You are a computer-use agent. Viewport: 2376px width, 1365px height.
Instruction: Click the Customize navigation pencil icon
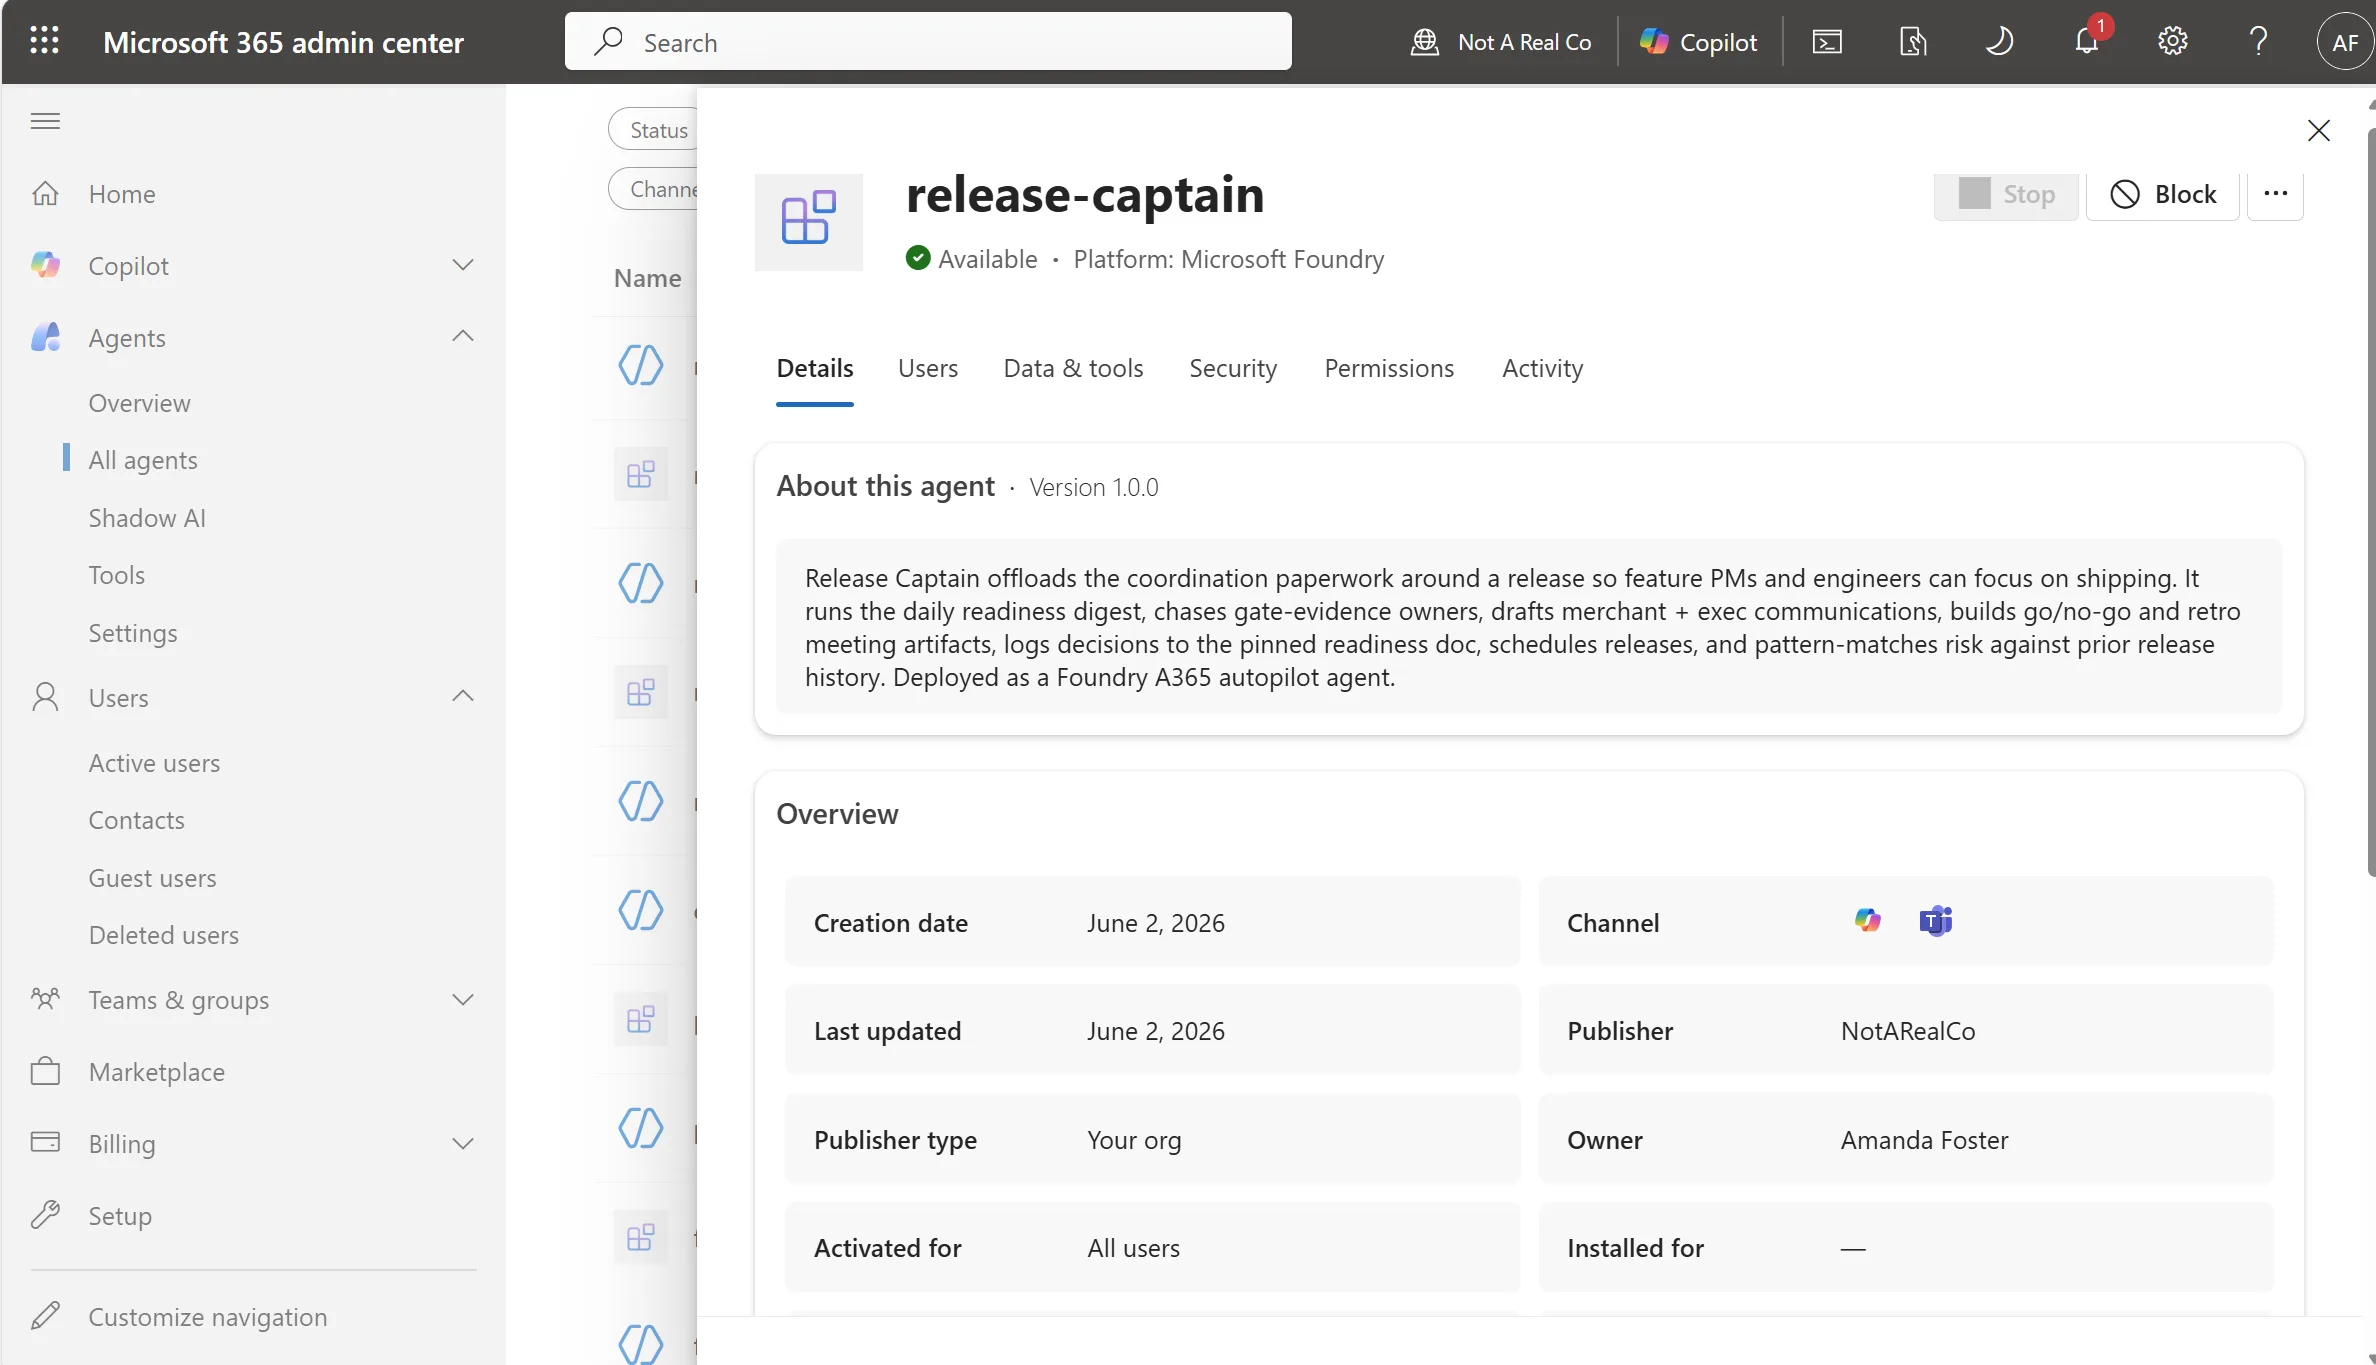[46, 1315]
